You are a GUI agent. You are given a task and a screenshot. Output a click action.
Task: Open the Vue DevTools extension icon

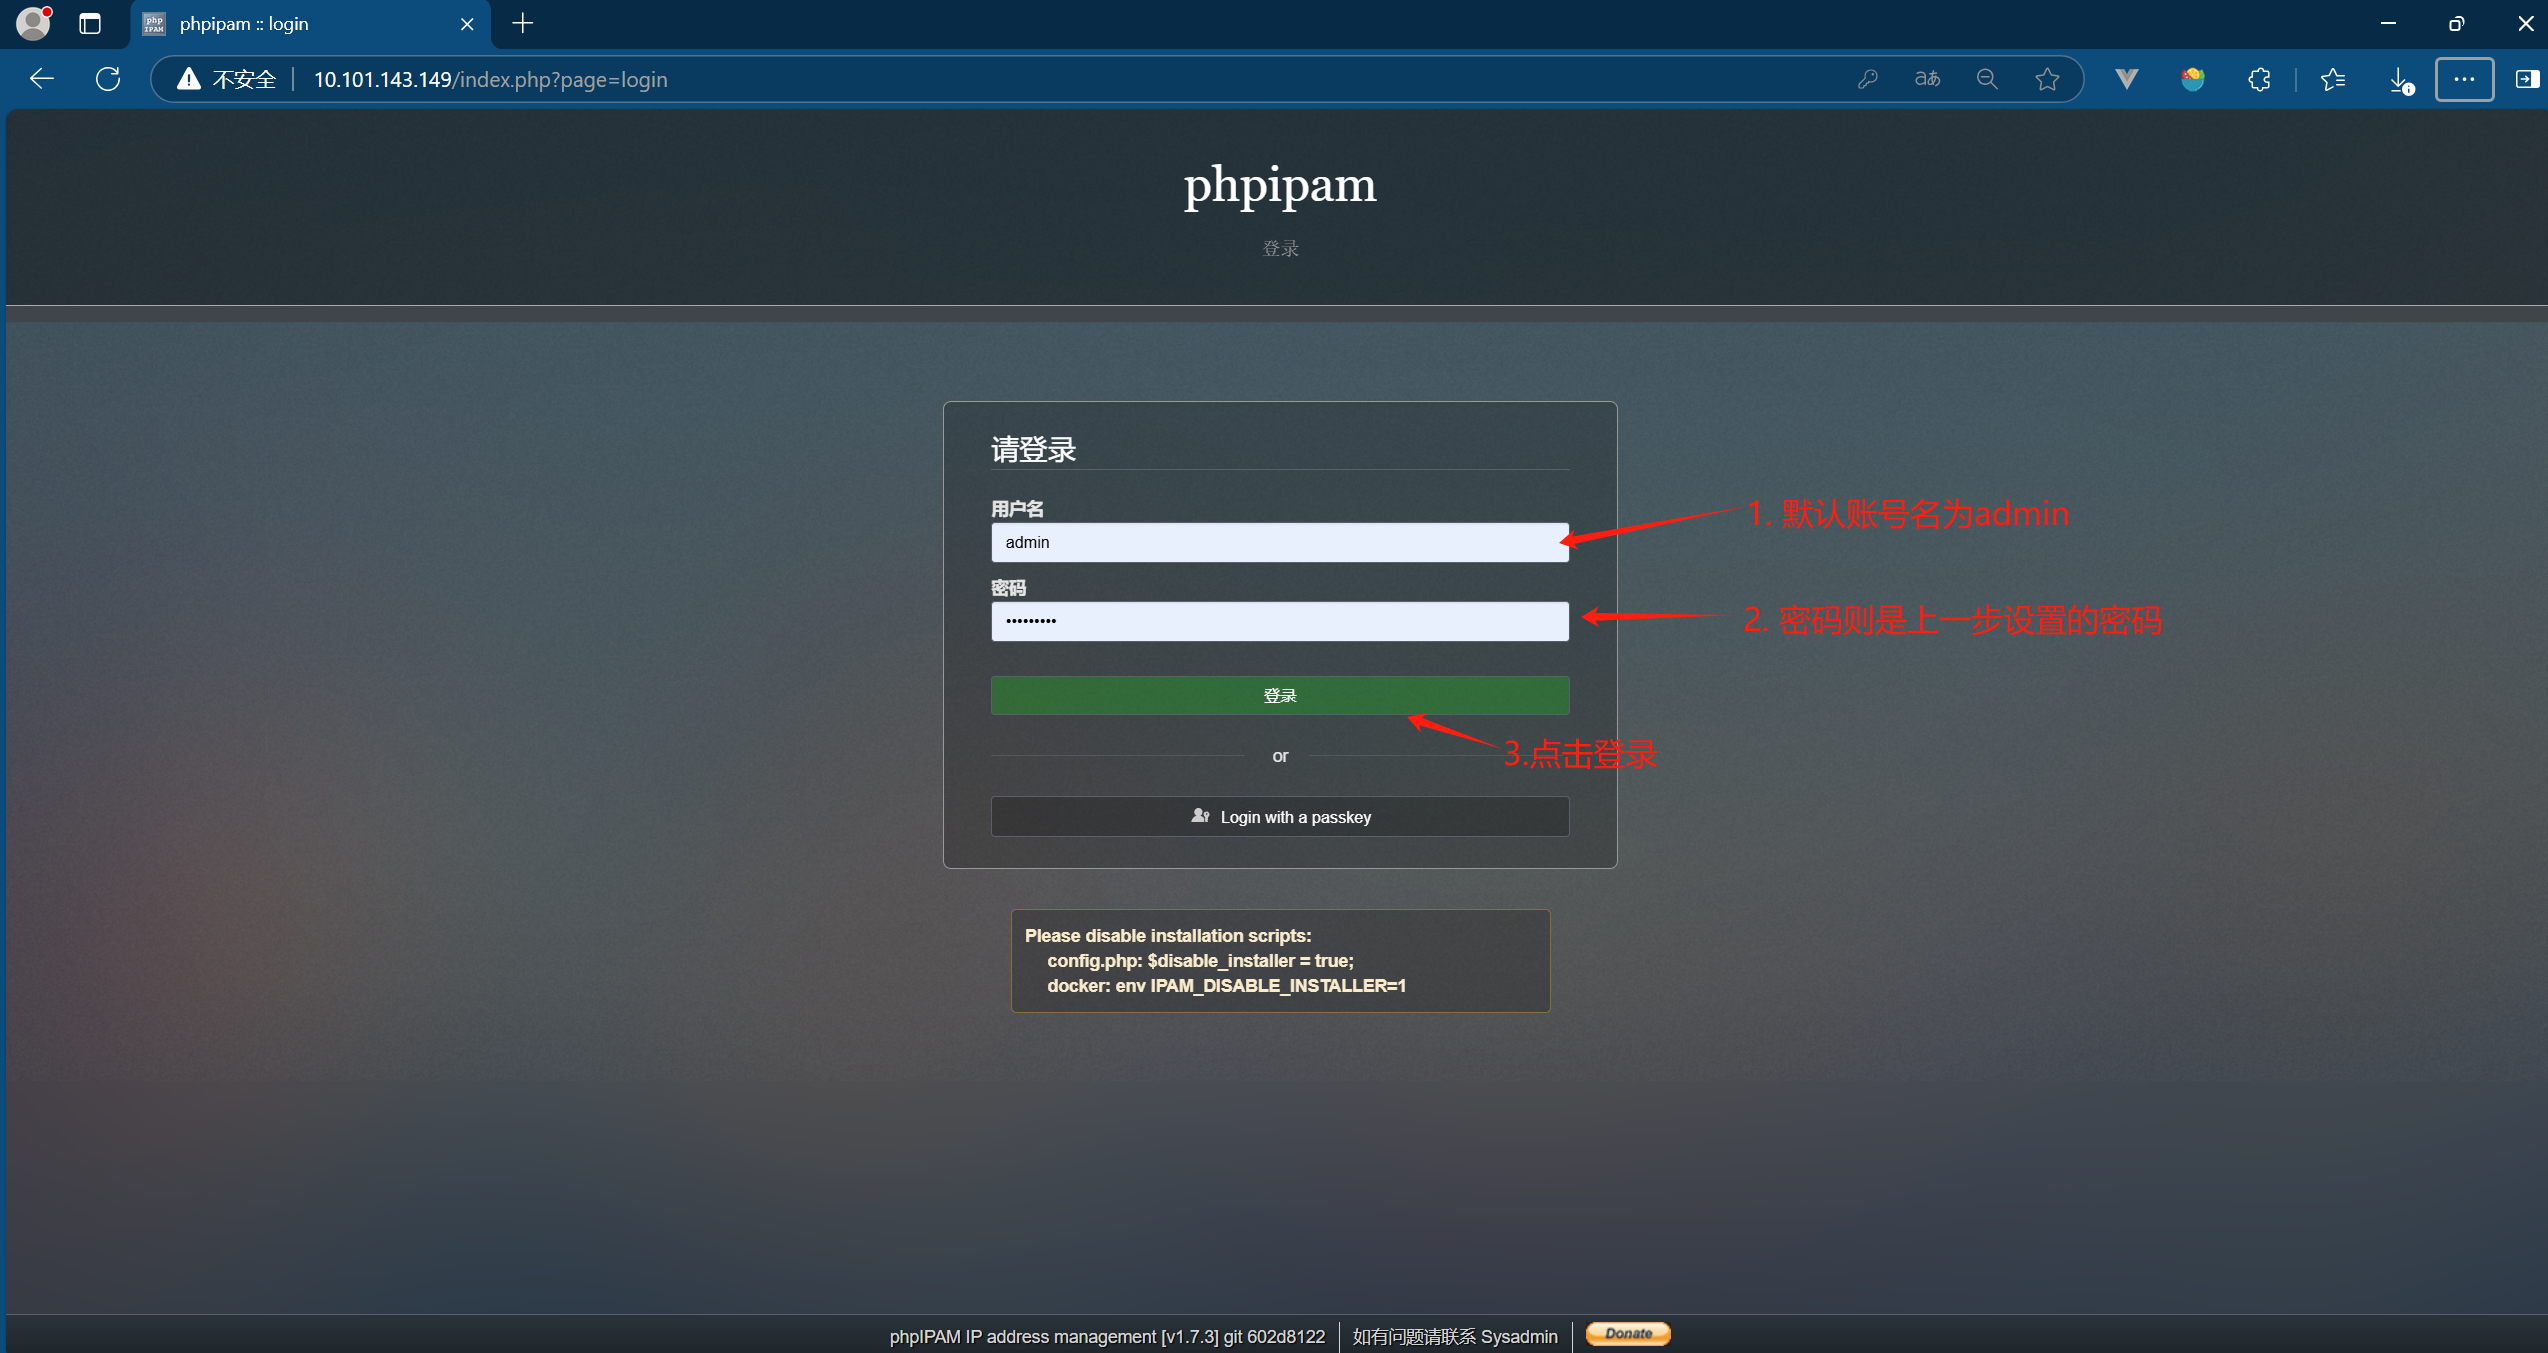coord(2126,79)
